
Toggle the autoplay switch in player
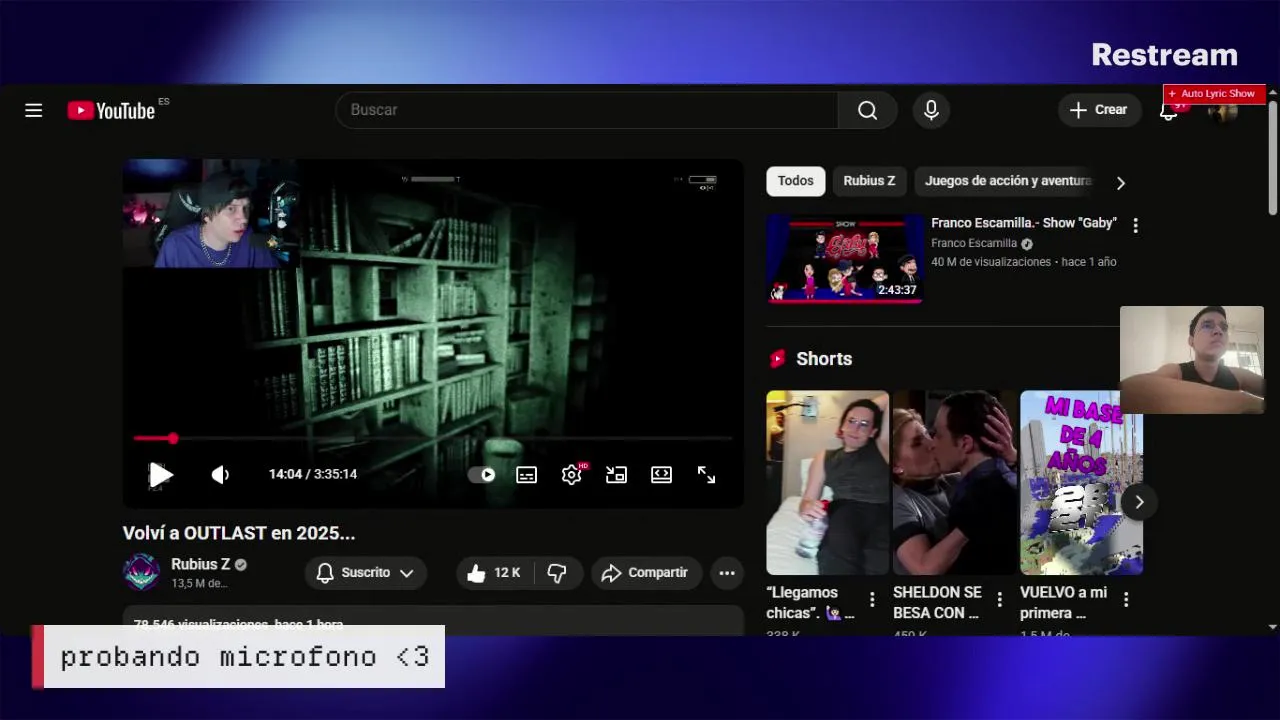(x=482, y=475)
